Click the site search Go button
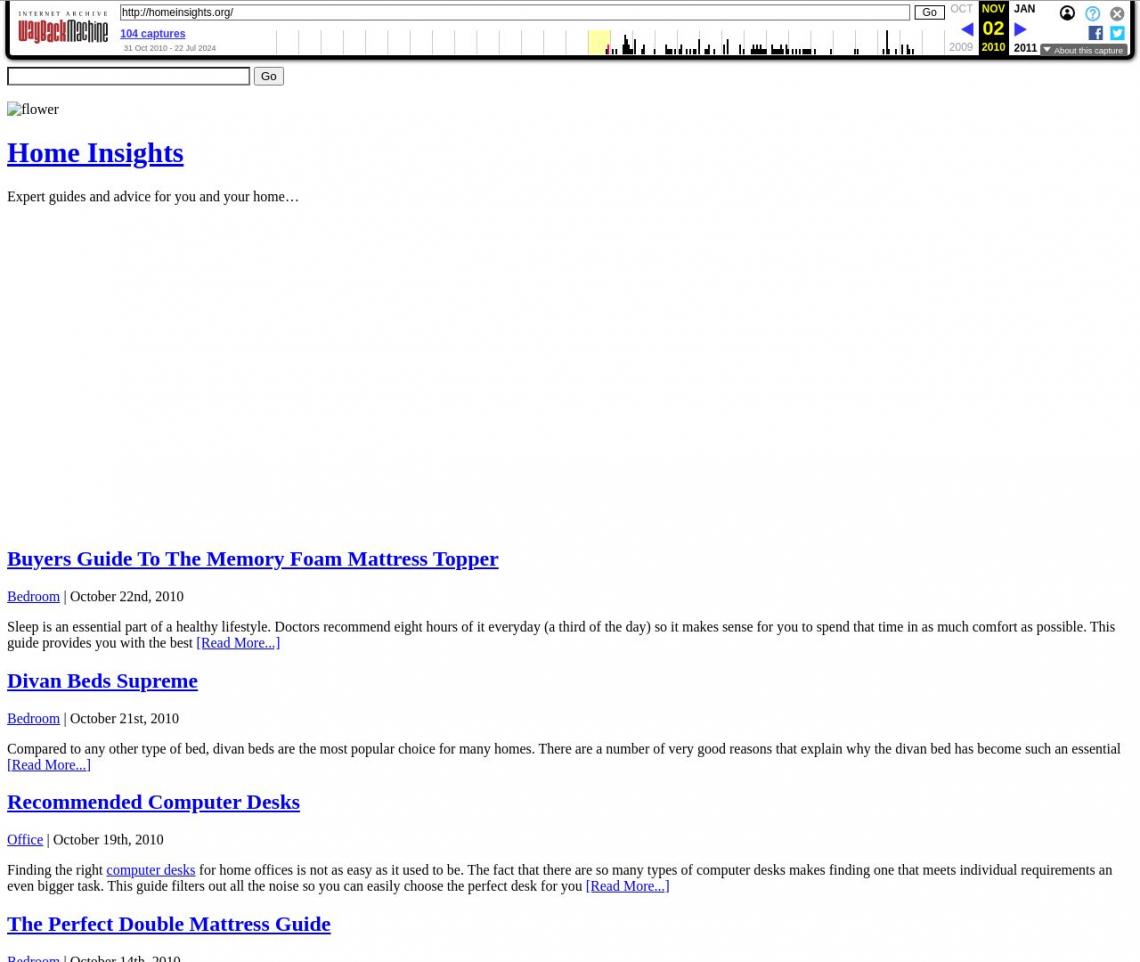 pos(268,76)
